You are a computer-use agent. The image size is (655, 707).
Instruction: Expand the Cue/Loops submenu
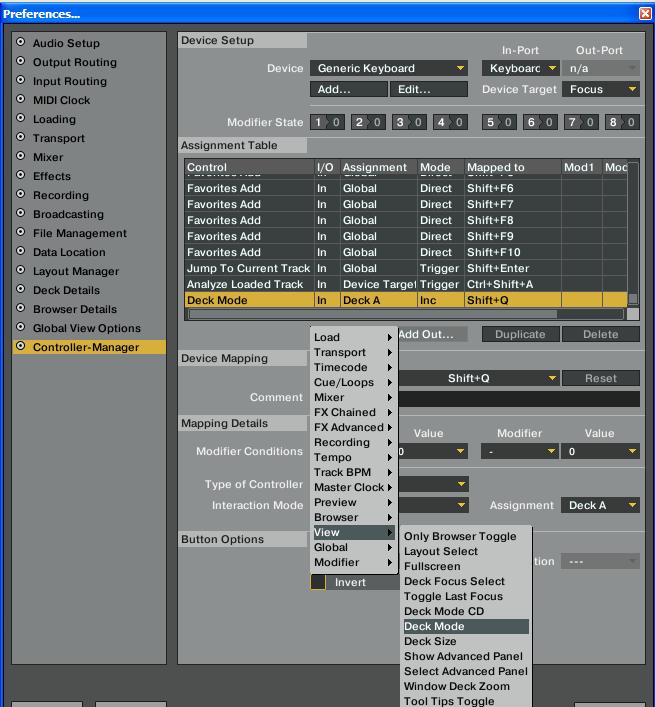click(353, 382)
